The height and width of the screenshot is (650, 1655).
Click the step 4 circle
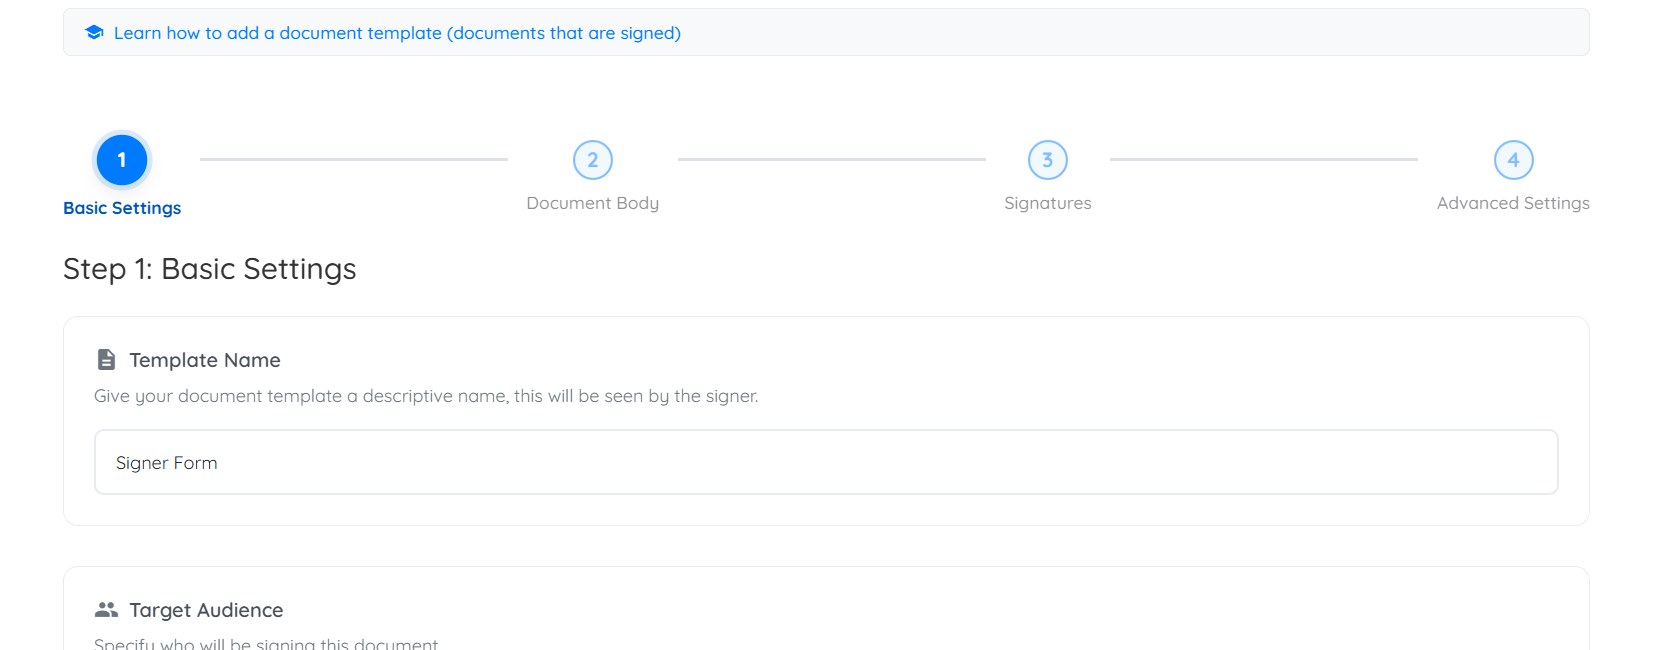coord(1513,160)
